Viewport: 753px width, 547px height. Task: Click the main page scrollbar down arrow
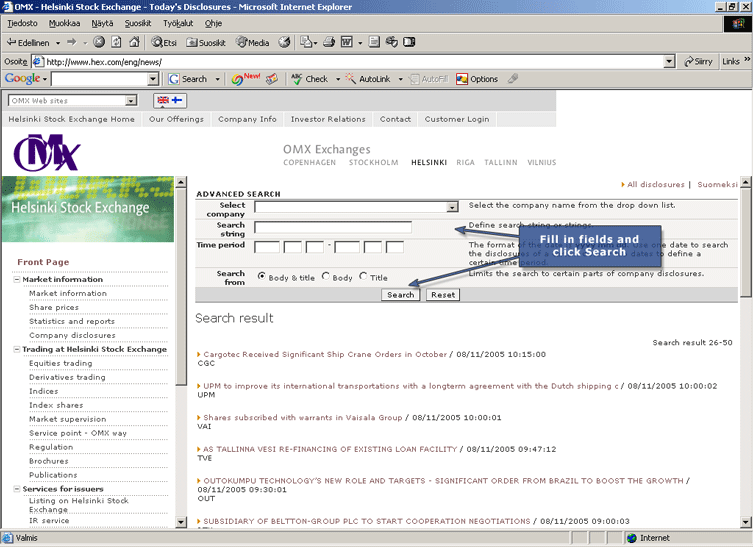click(x=745, y=522)
